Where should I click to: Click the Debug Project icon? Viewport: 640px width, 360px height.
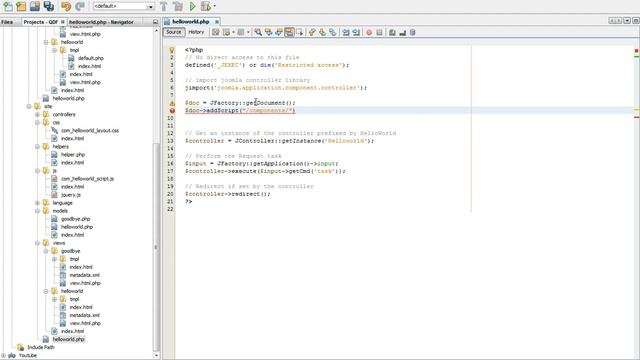(x=205, y=6)
